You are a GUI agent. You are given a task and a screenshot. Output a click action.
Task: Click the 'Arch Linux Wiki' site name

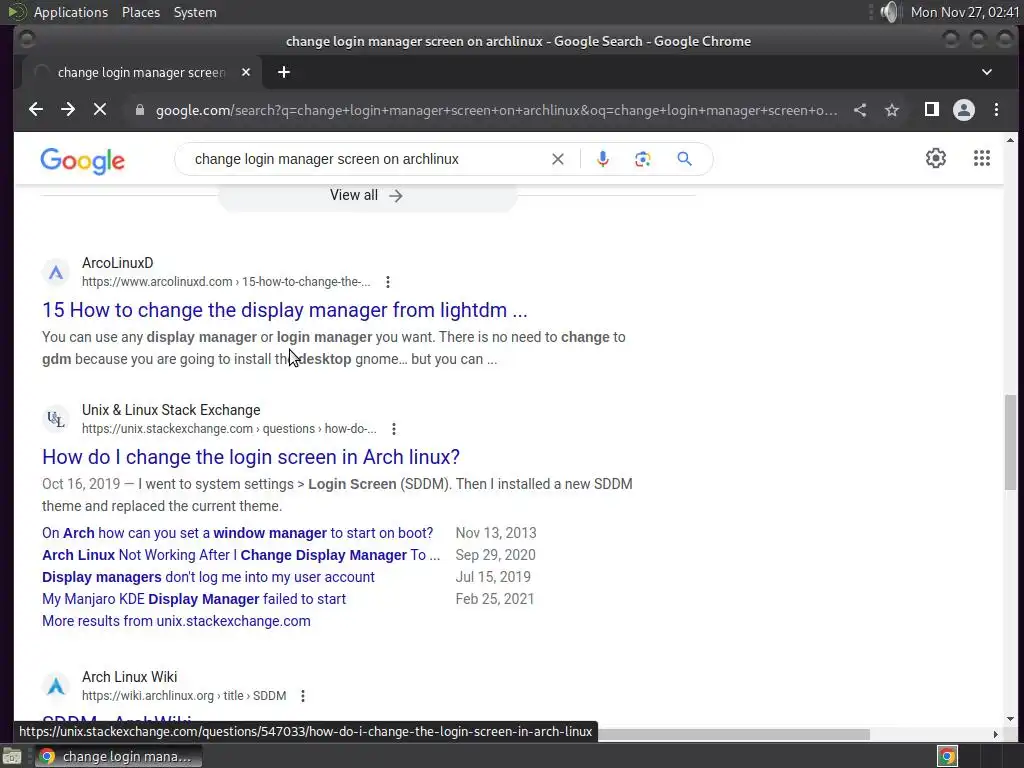coord(129,677)
